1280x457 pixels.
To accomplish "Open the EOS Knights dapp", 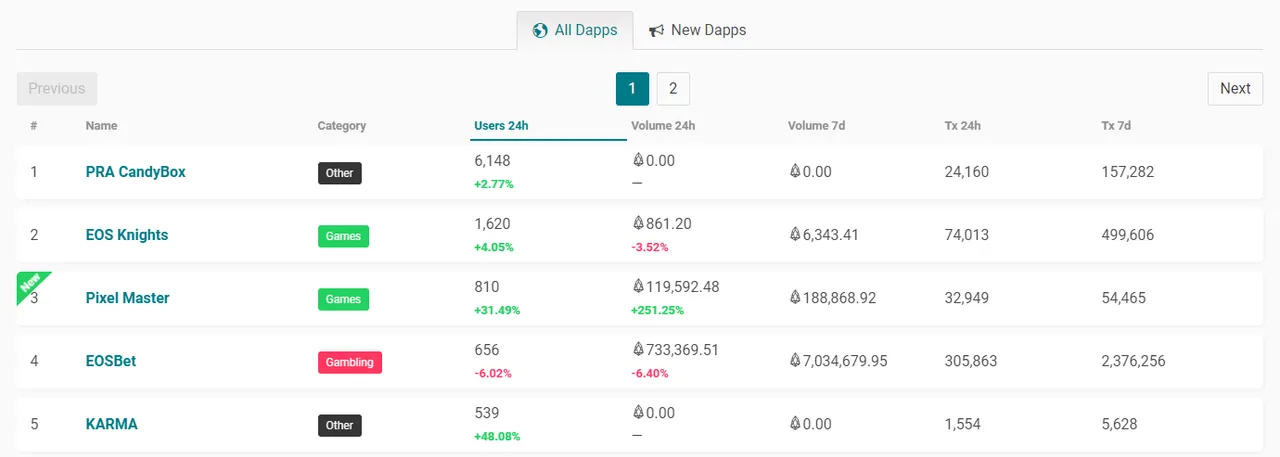I will pos(127,235).
